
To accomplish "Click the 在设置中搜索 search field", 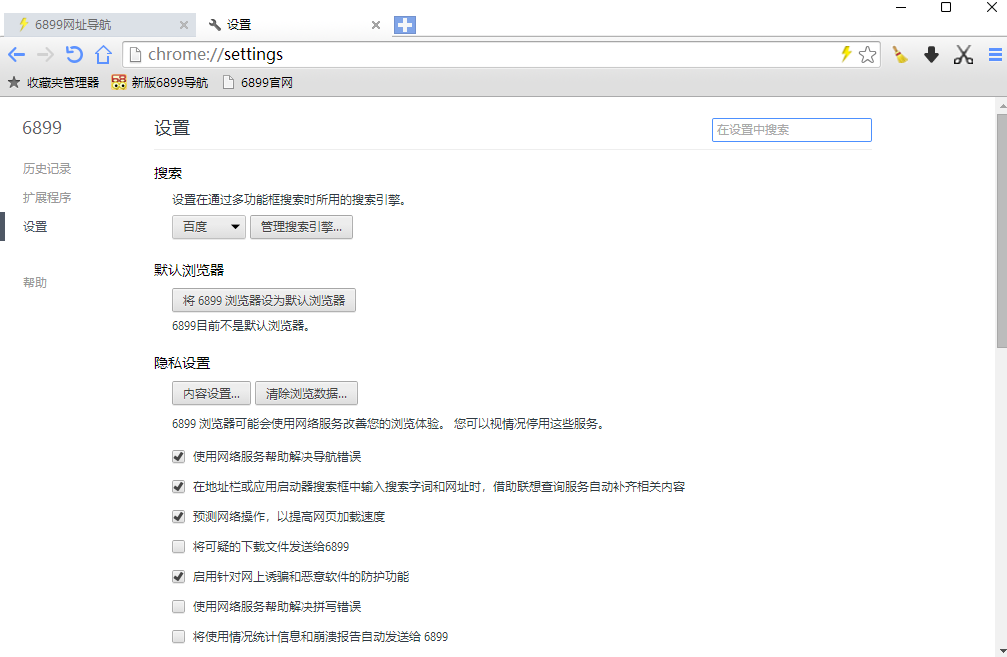I will pyautogui.click(x=791, y=130).
